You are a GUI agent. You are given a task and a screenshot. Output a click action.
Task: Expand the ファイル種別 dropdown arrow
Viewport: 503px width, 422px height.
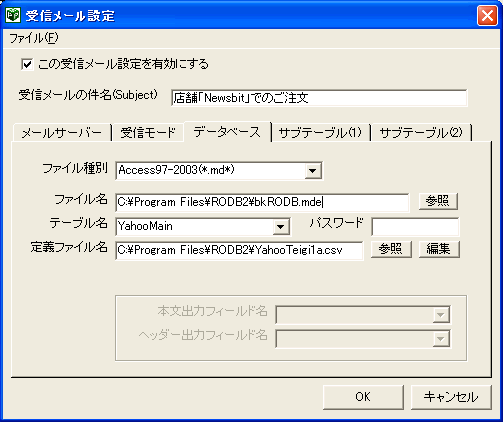(313, 171)
